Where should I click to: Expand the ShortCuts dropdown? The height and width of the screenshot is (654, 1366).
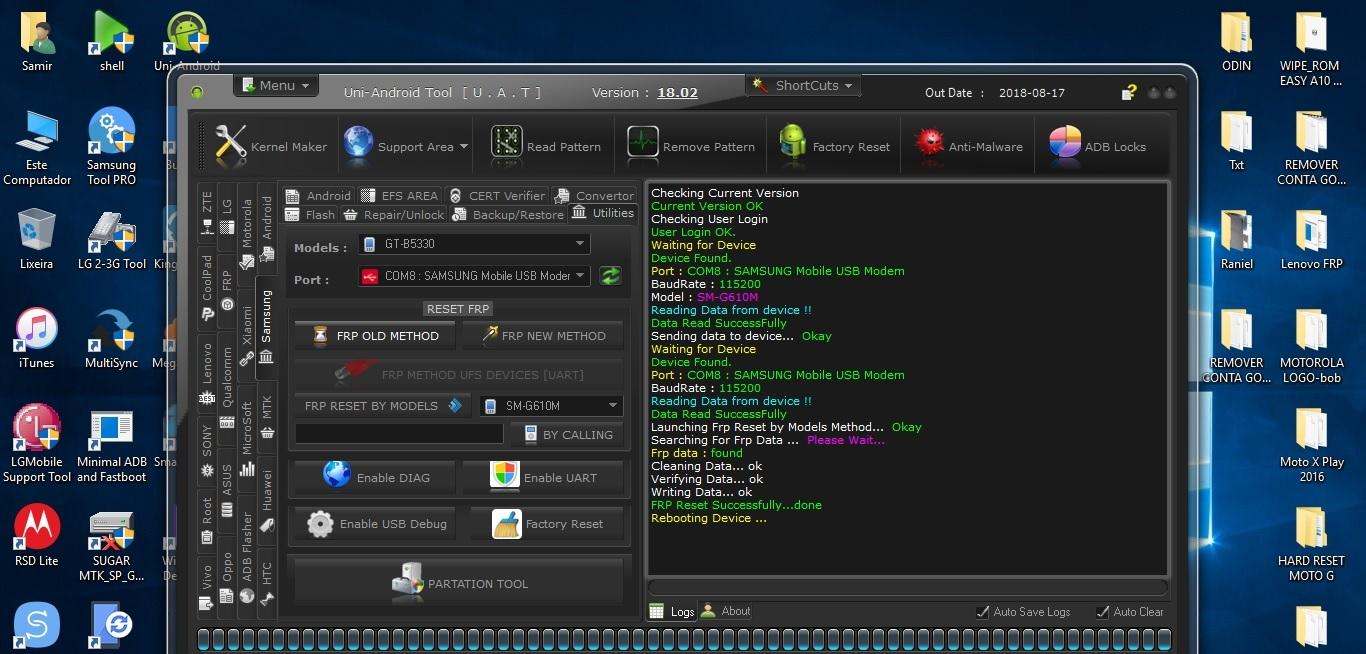point(805,85)
